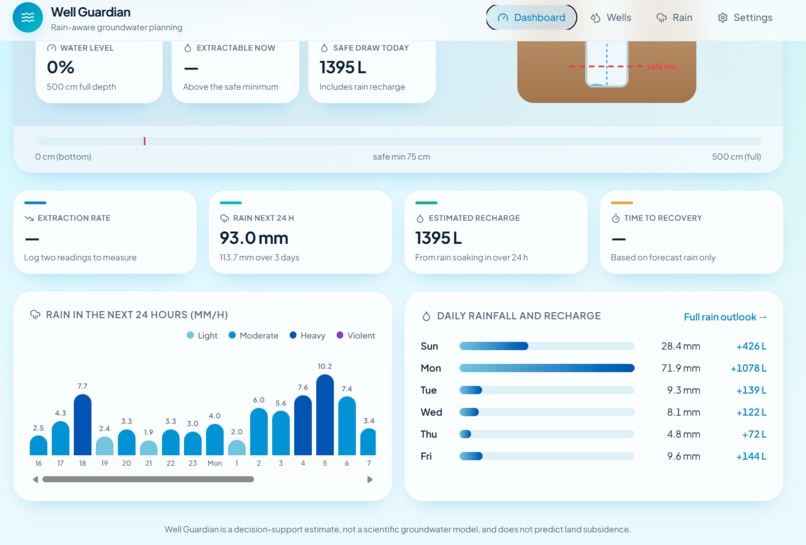The width and height of the screenshot is (806, 545).
Task: Click the chart scrollbar left arrow
Action: pyautogui.click(x=35, y=479)
